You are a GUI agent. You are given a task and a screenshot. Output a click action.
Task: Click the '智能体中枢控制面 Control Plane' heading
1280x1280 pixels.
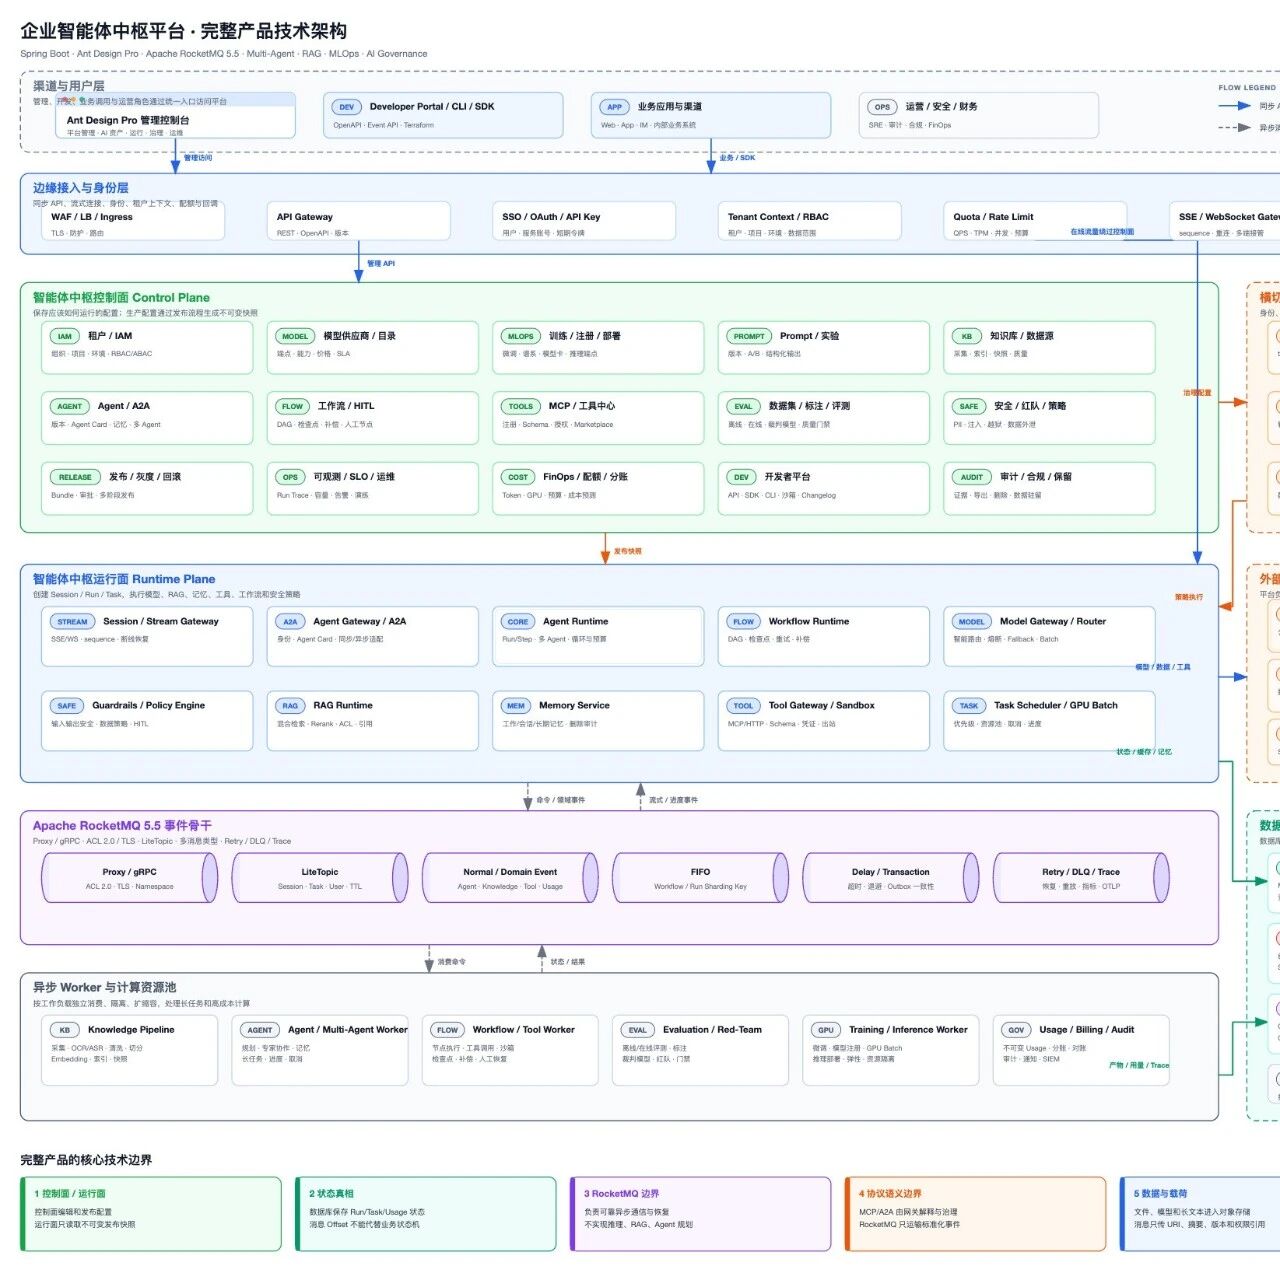click(121, 298)
